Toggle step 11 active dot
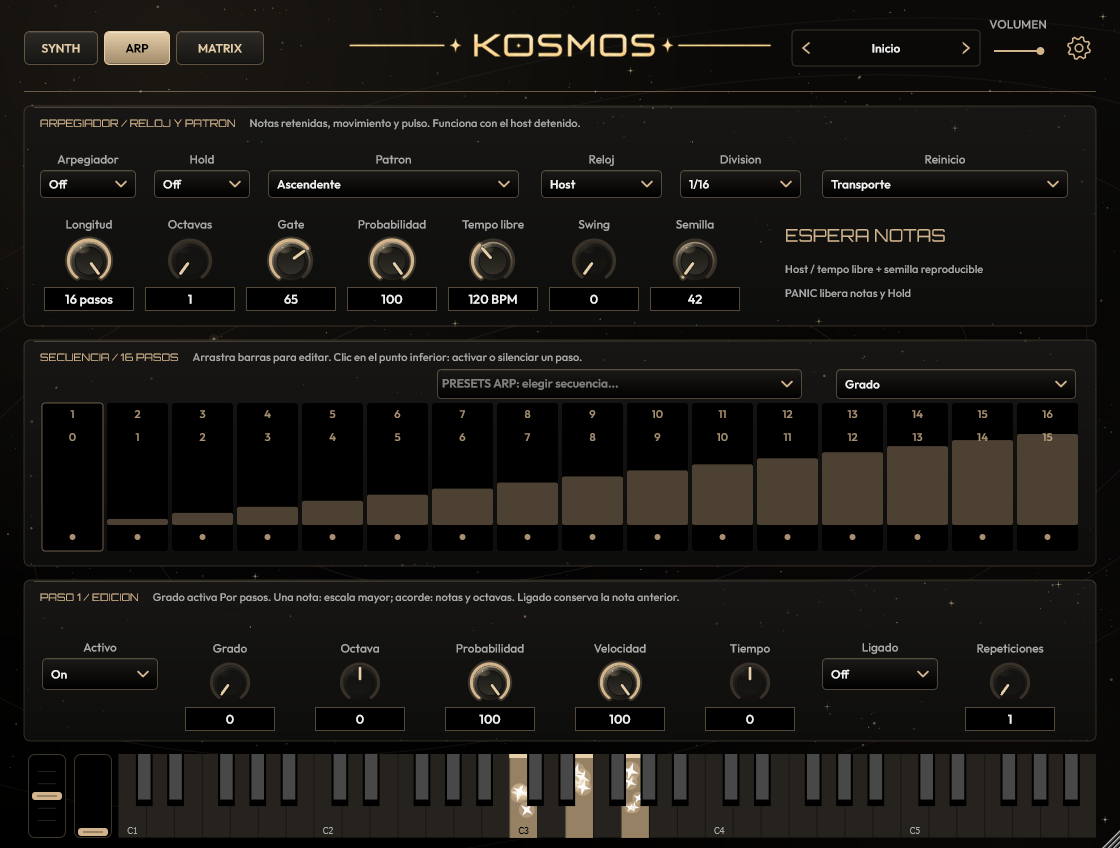The width and height of the screenshot is (1120, 848). pyautogui.click(x=722, y=537)
